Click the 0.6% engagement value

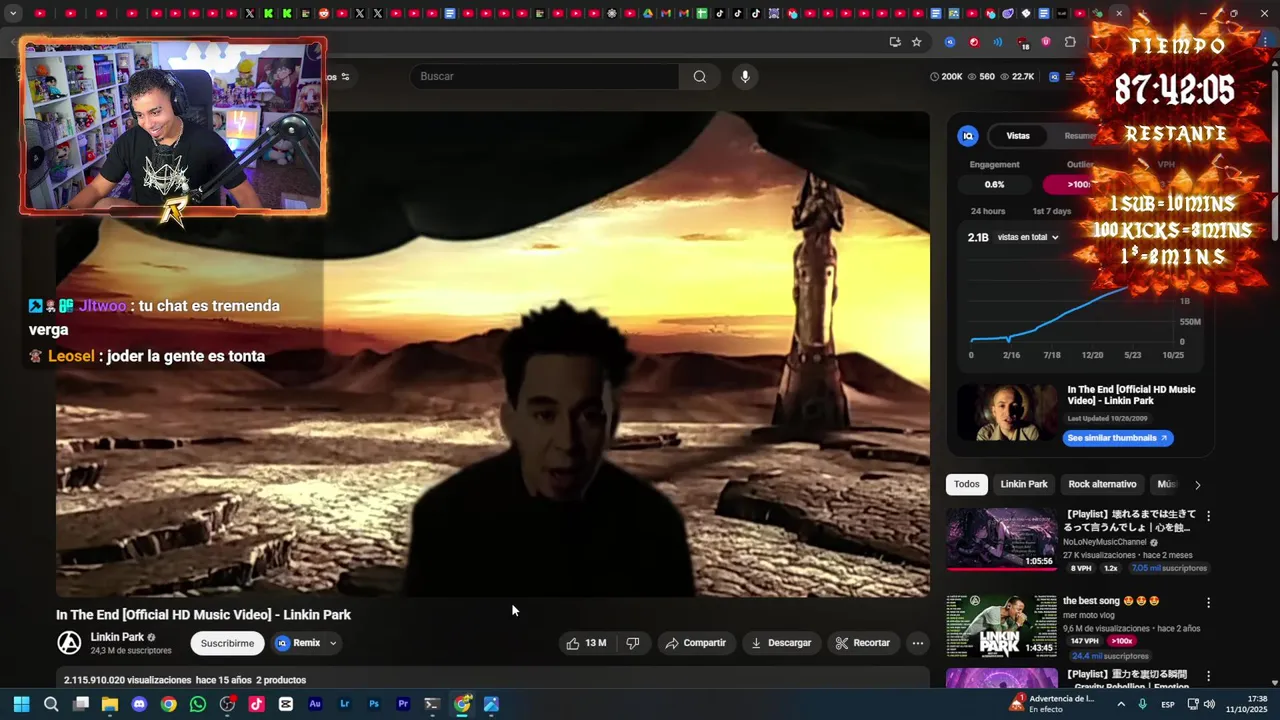994,184
